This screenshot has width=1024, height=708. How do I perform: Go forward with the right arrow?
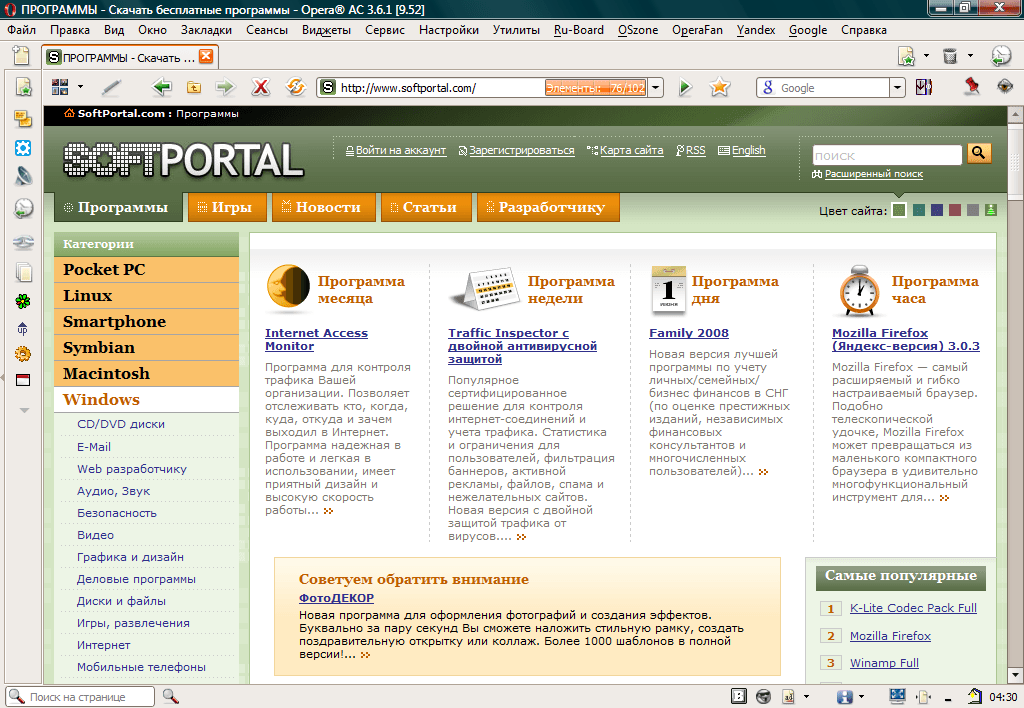click(x=225, y=87)
